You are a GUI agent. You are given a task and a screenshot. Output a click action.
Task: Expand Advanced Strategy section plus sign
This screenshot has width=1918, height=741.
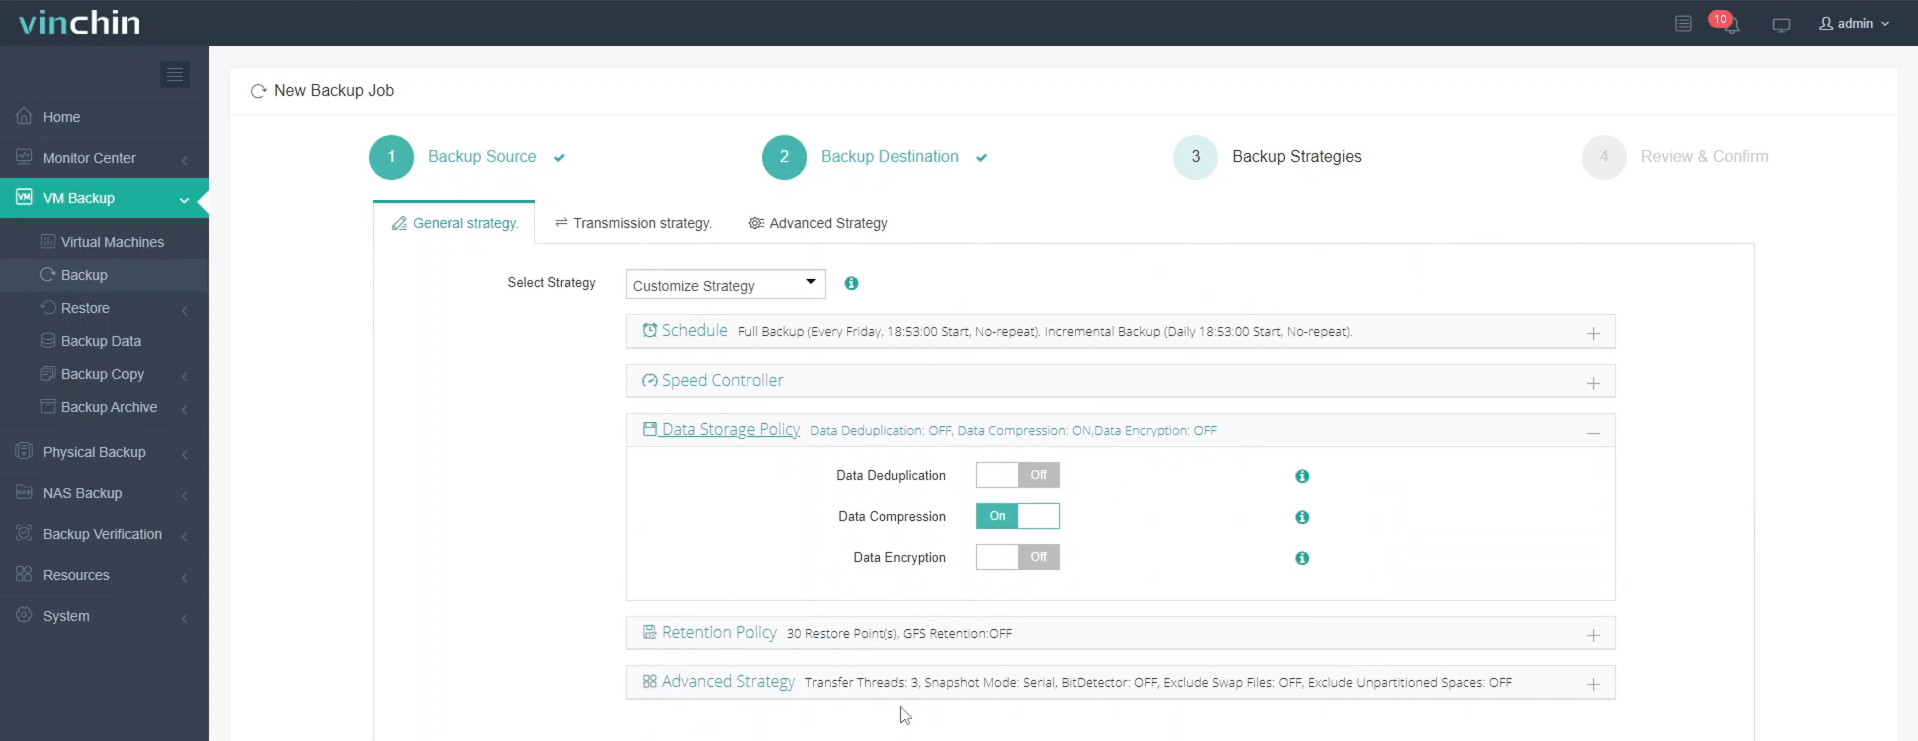1593,684
